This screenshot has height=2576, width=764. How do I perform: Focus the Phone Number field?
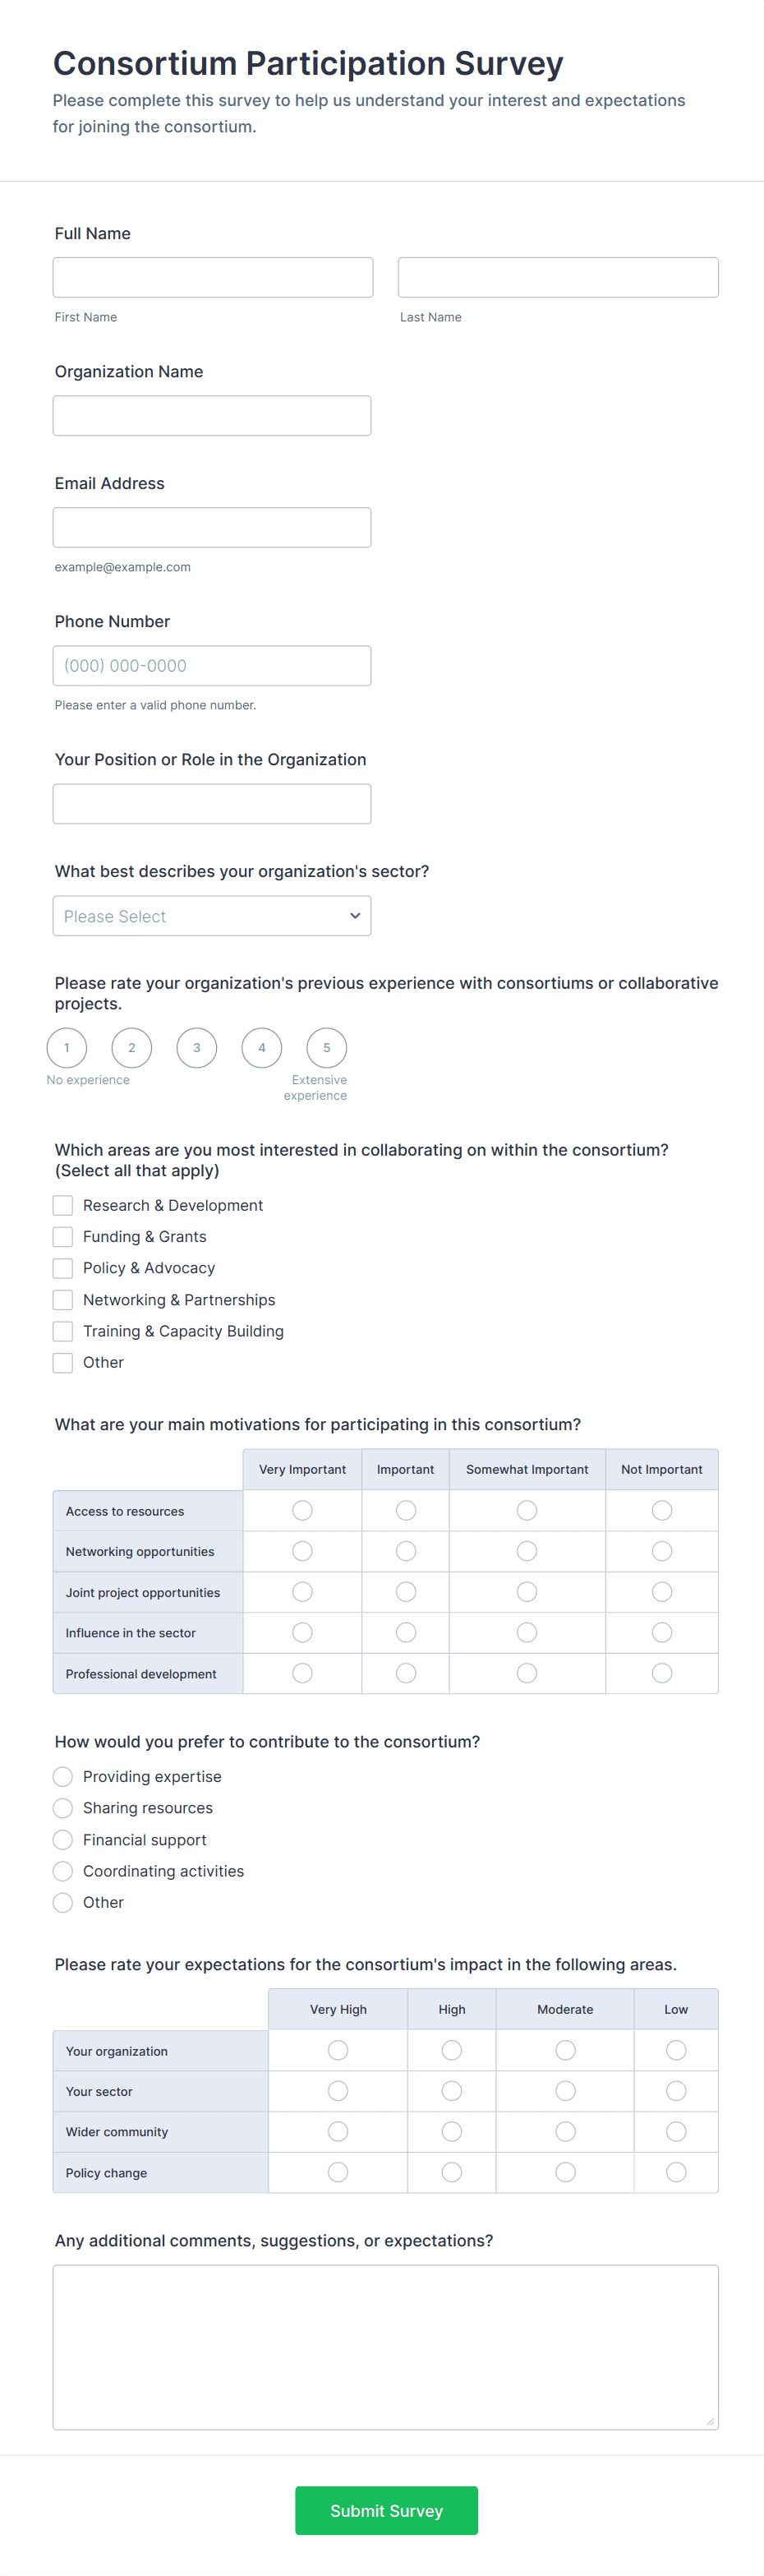click(x=212, y=666)
